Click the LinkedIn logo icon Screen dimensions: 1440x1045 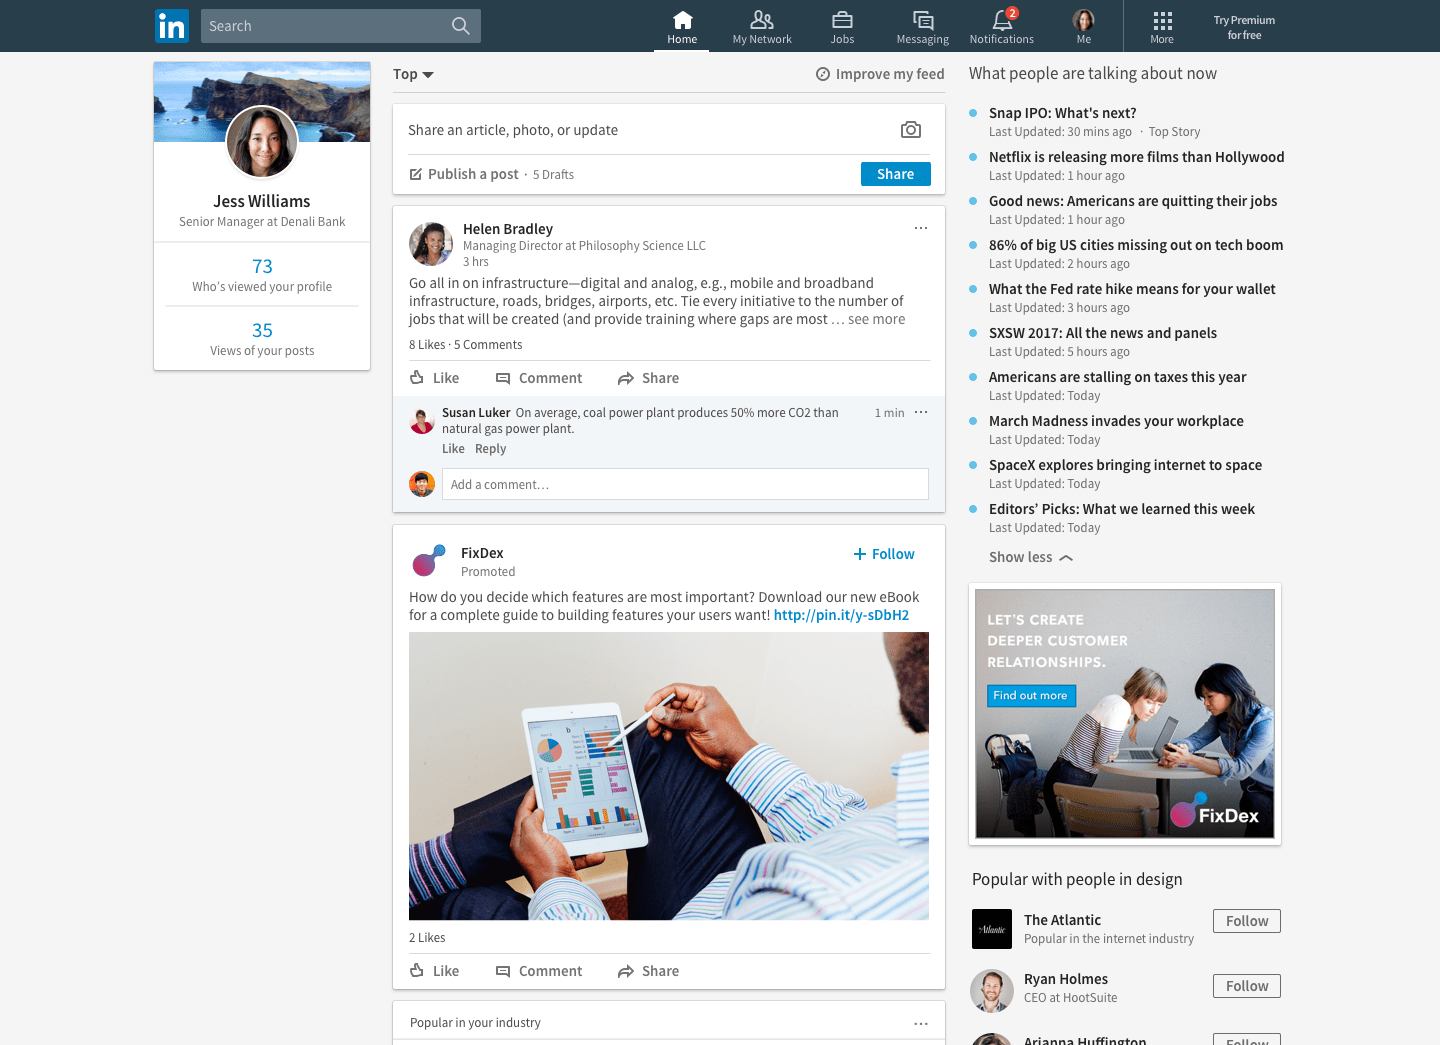[x=172, y=26]
